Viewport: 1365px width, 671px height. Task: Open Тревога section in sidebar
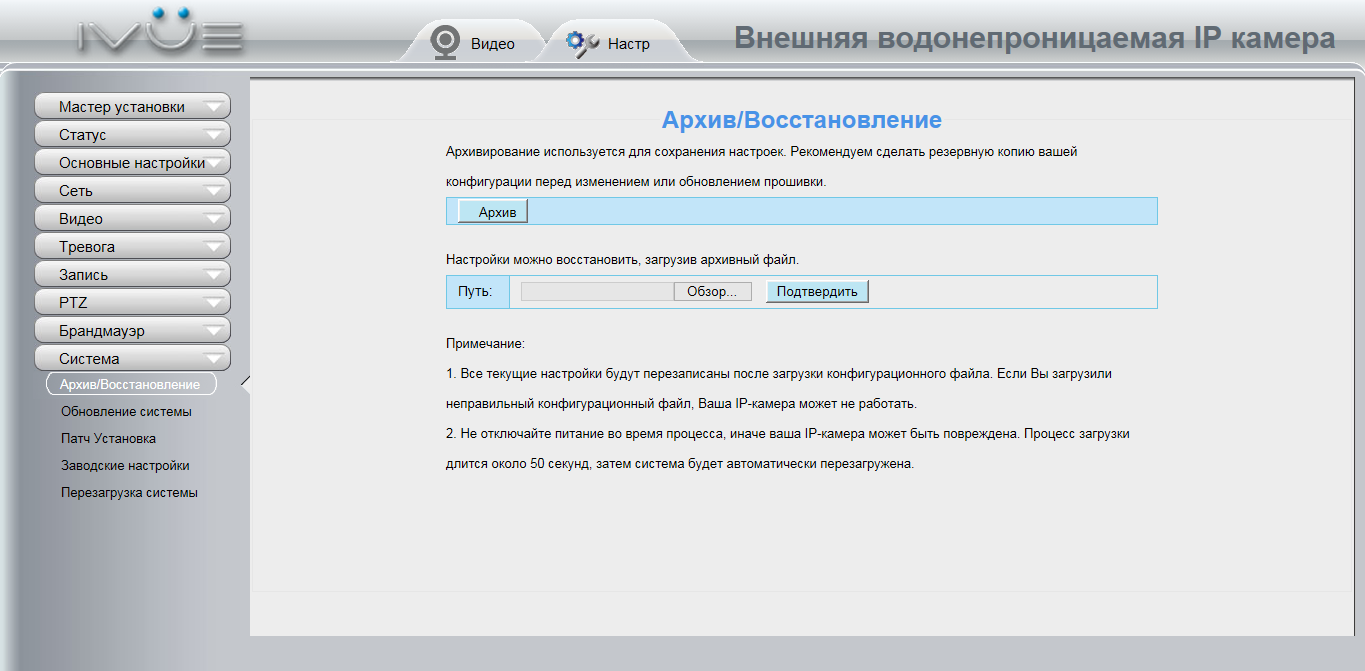(132, 246)
